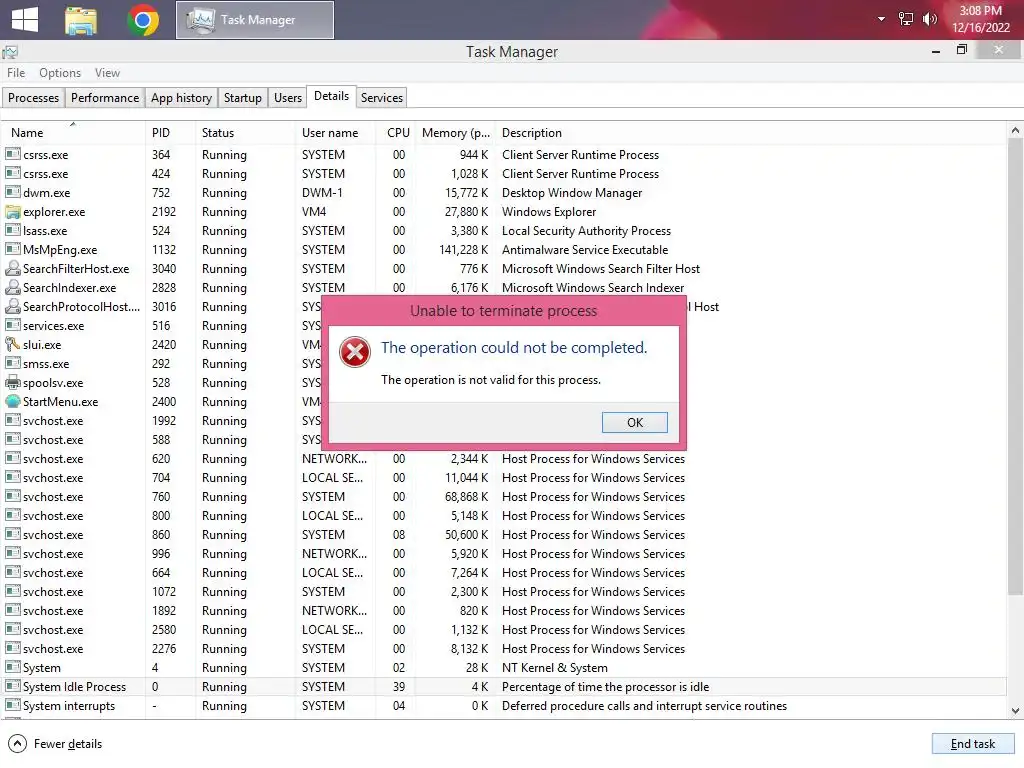The image size is (1024, 768).
Task: Click the SearchIndexer.exe icon
Action: 12,287
